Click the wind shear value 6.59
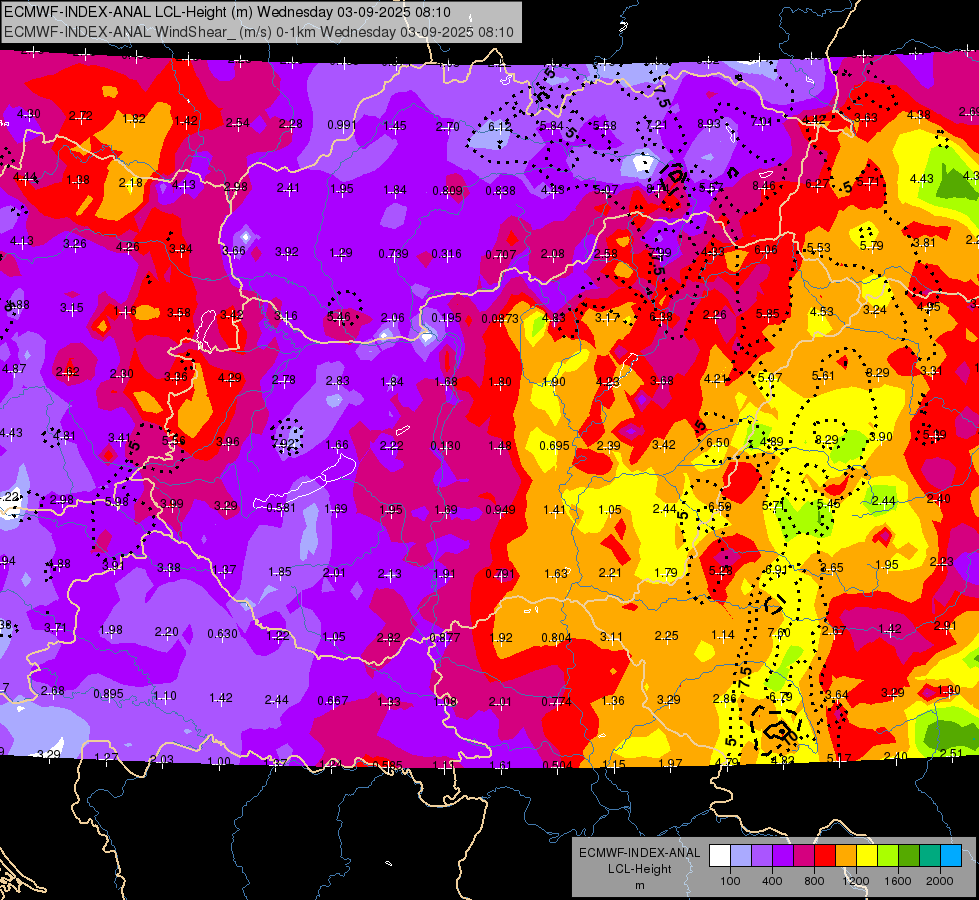Viewport: 979px width, 900px height. tap(719, 507)
